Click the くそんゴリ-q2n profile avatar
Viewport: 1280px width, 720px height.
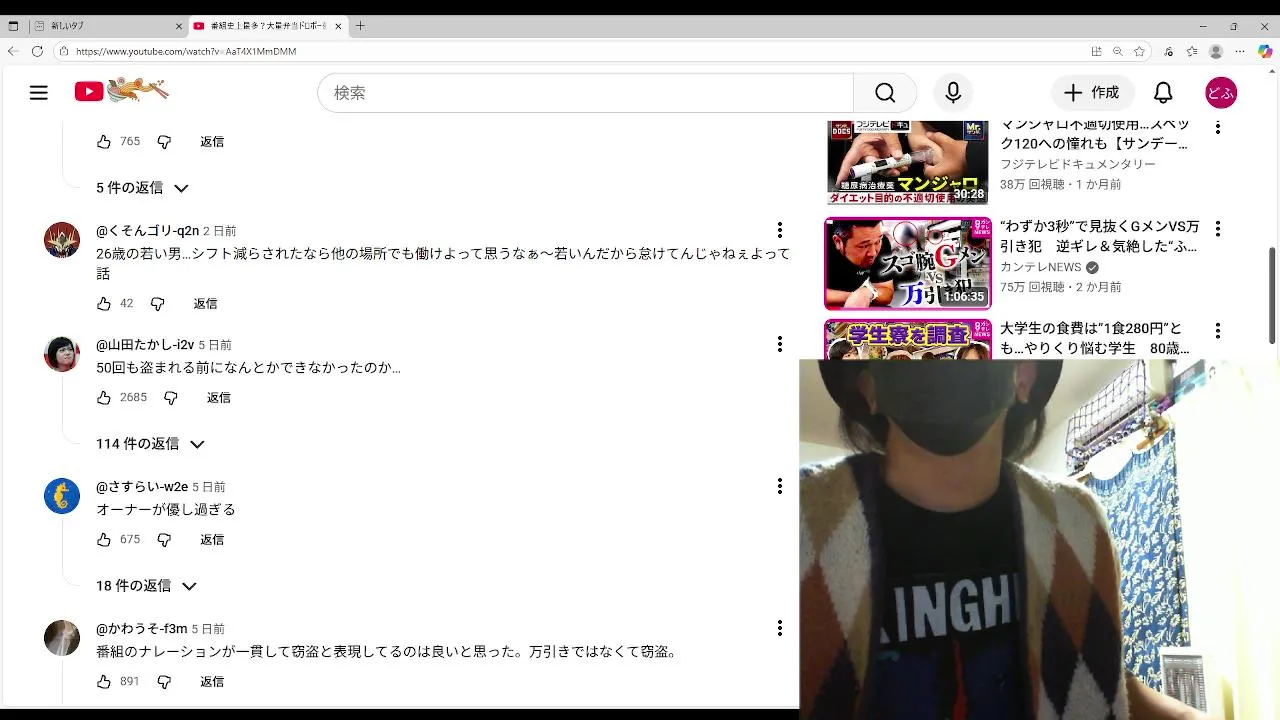coord(62,240)
